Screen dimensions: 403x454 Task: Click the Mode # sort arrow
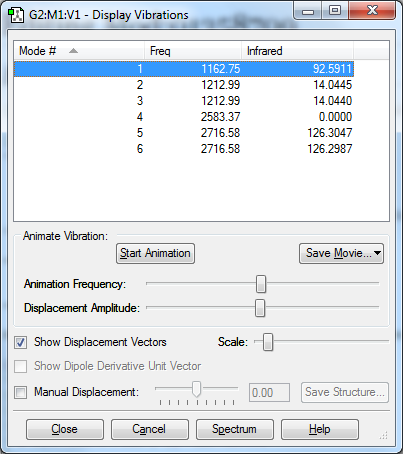click(73, 51)
